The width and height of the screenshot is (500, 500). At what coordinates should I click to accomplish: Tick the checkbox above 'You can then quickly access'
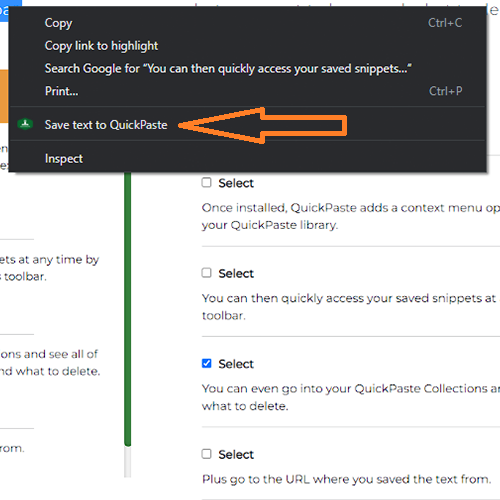click(207, 273)
